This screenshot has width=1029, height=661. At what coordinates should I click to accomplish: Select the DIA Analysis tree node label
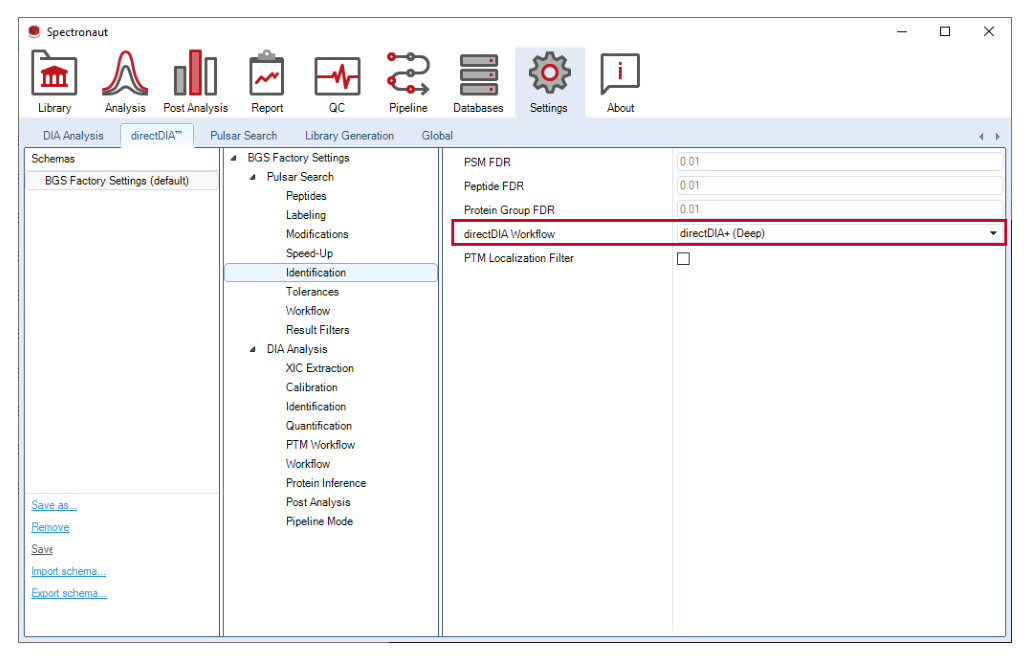pos(297,349)
